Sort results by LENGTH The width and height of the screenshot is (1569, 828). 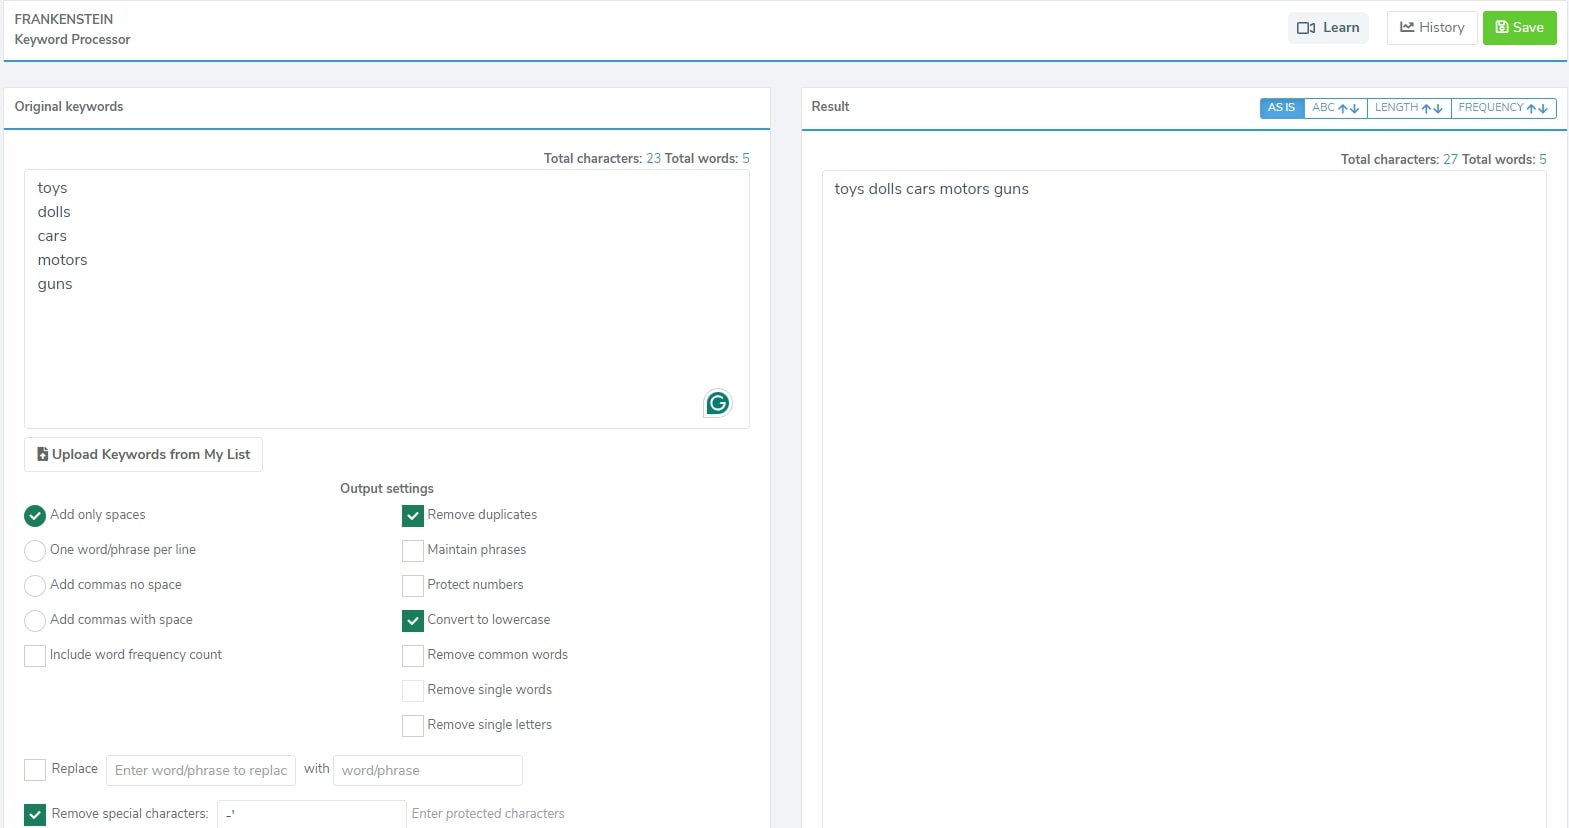pos(1408,108)
